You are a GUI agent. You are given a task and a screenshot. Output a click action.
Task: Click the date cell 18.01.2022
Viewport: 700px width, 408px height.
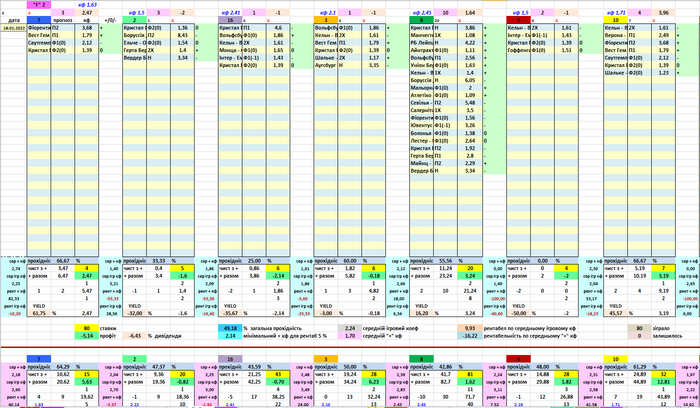[13, 28]
